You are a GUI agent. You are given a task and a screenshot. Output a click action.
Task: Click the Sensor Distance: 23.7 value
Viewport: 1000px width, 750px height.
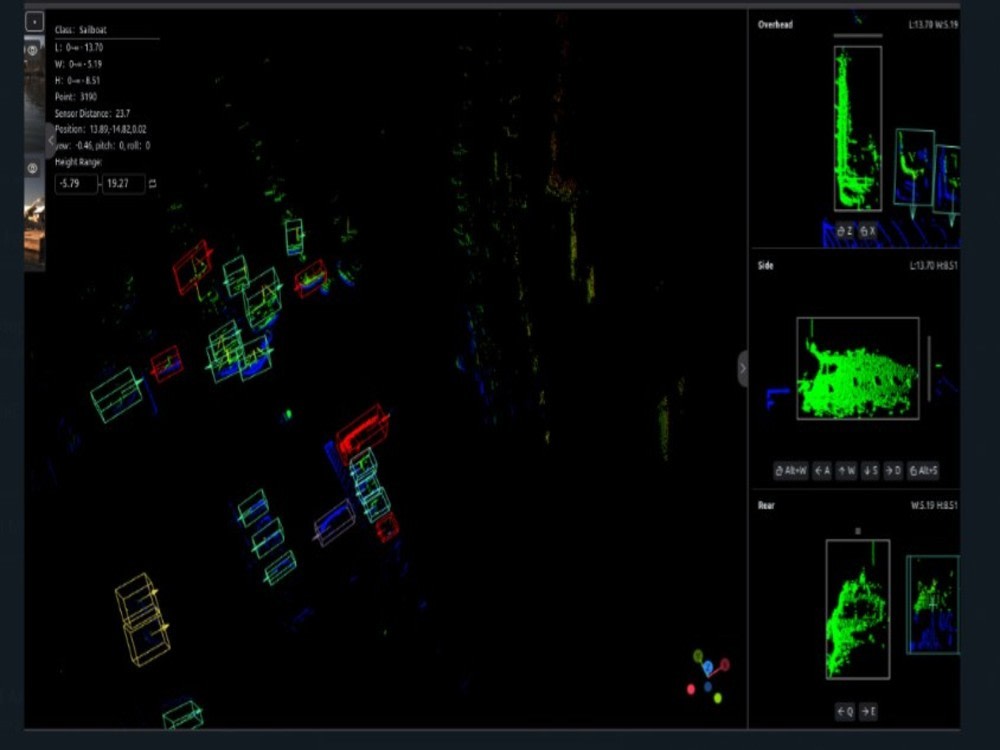click(x=92, y=113)
